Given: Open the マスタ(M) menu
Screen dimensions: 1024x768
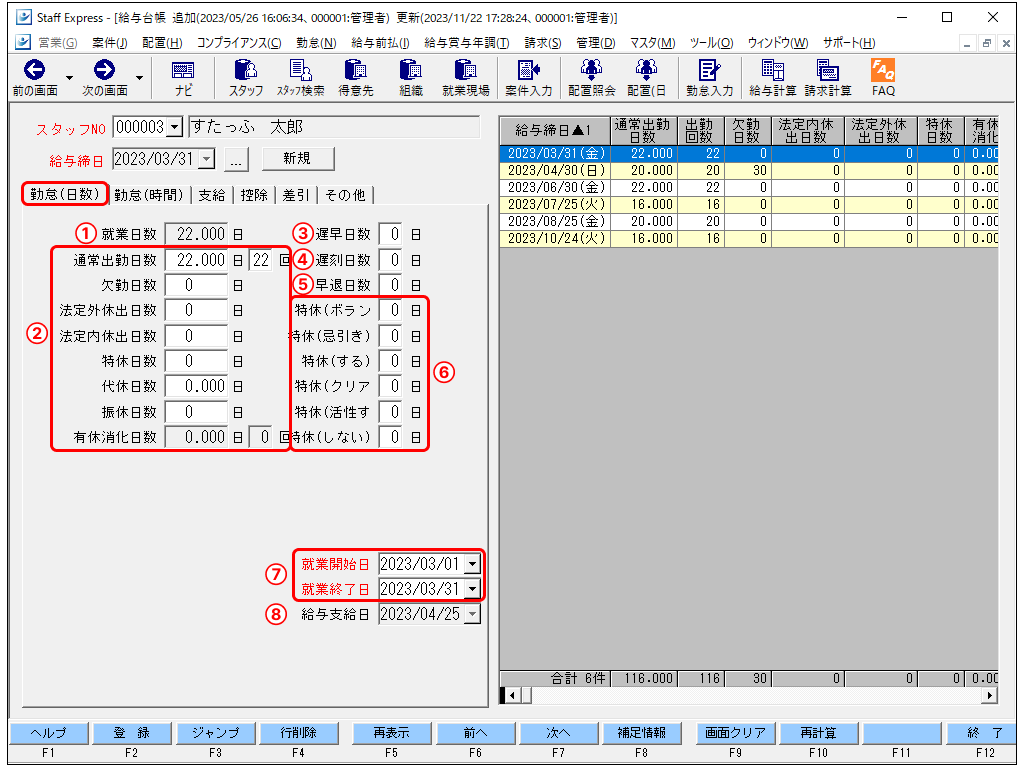Looking at the screenshot, I should pos(651,42).
